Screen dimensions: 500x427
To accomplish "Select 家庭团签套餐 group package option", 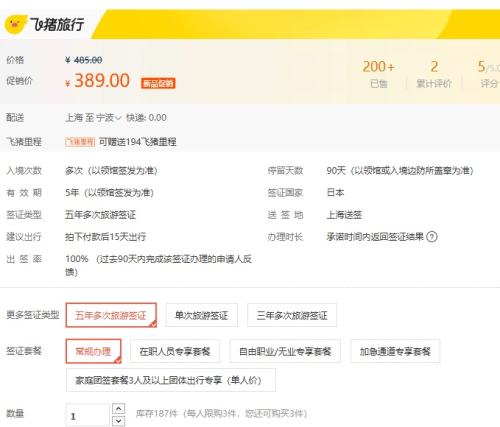I will point(171,380).
